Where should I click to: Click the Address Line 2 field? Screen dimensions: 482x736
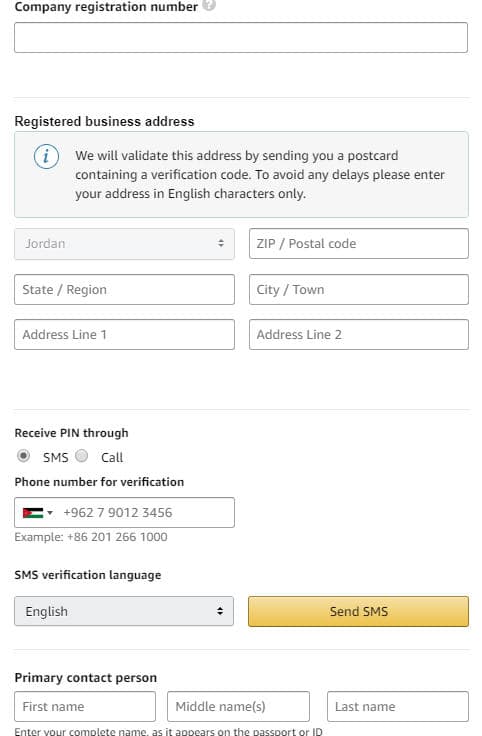tap(359, 335)
